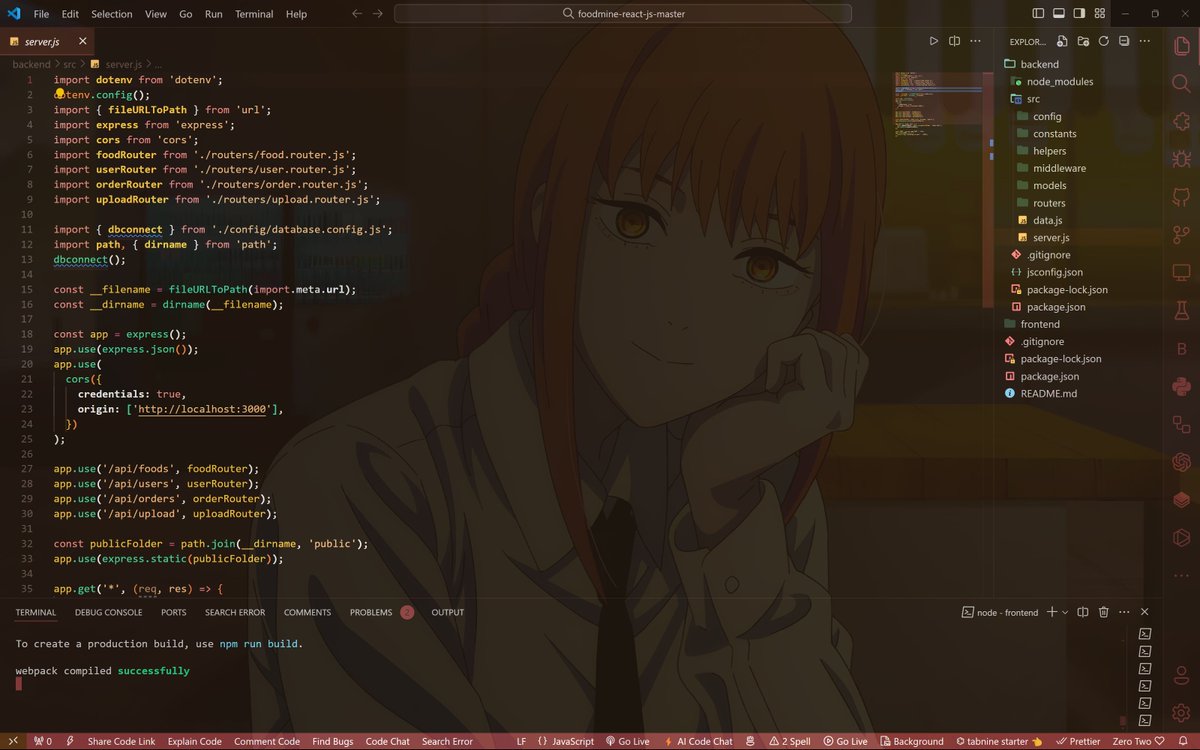Open the editor More Actions ellipsis
1200x750 pixels.
(x=975, y=41)
